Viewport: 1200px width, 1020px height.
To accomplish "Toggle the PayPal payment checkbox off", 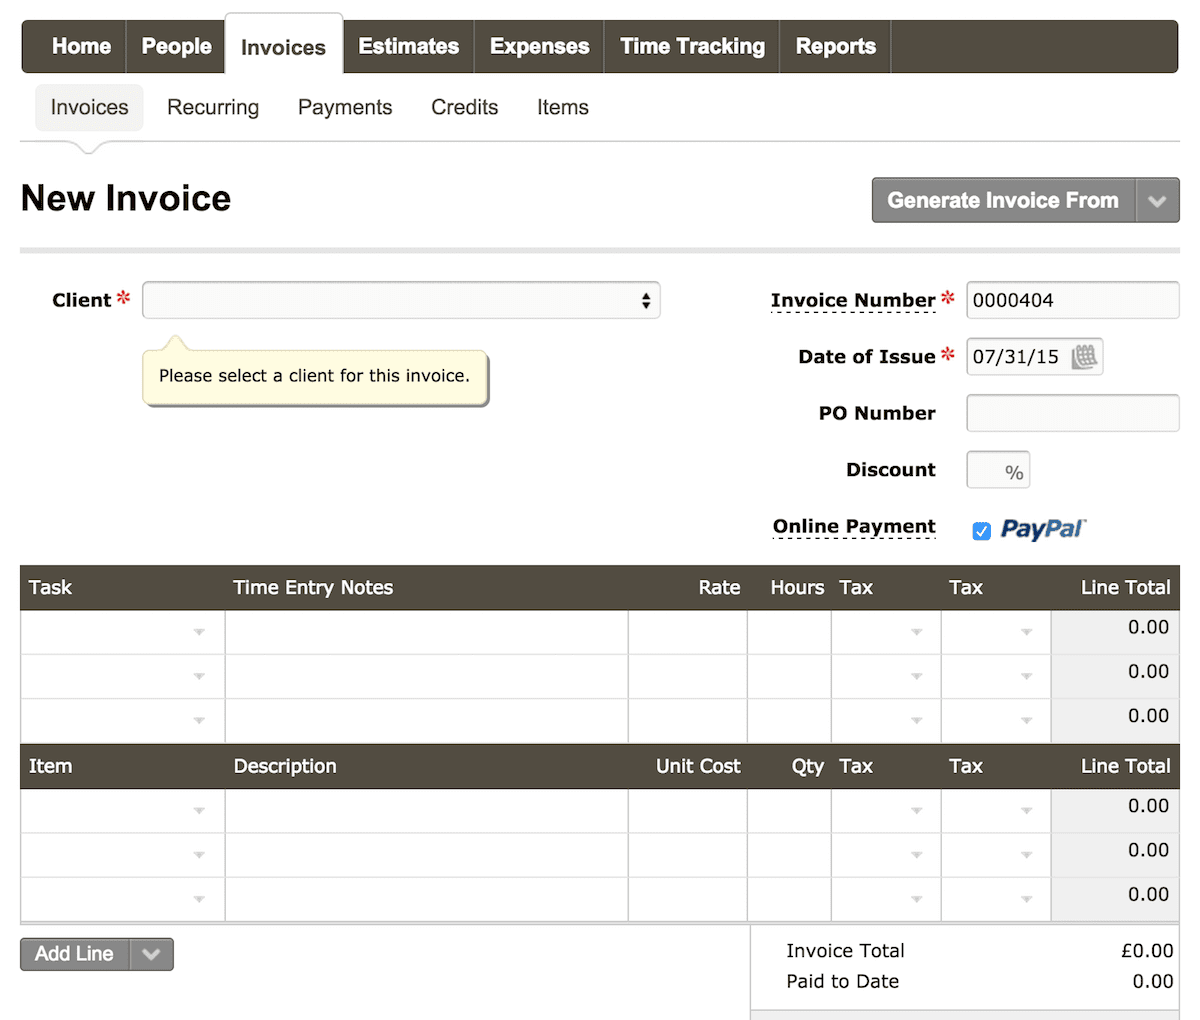I will point(981,531).
